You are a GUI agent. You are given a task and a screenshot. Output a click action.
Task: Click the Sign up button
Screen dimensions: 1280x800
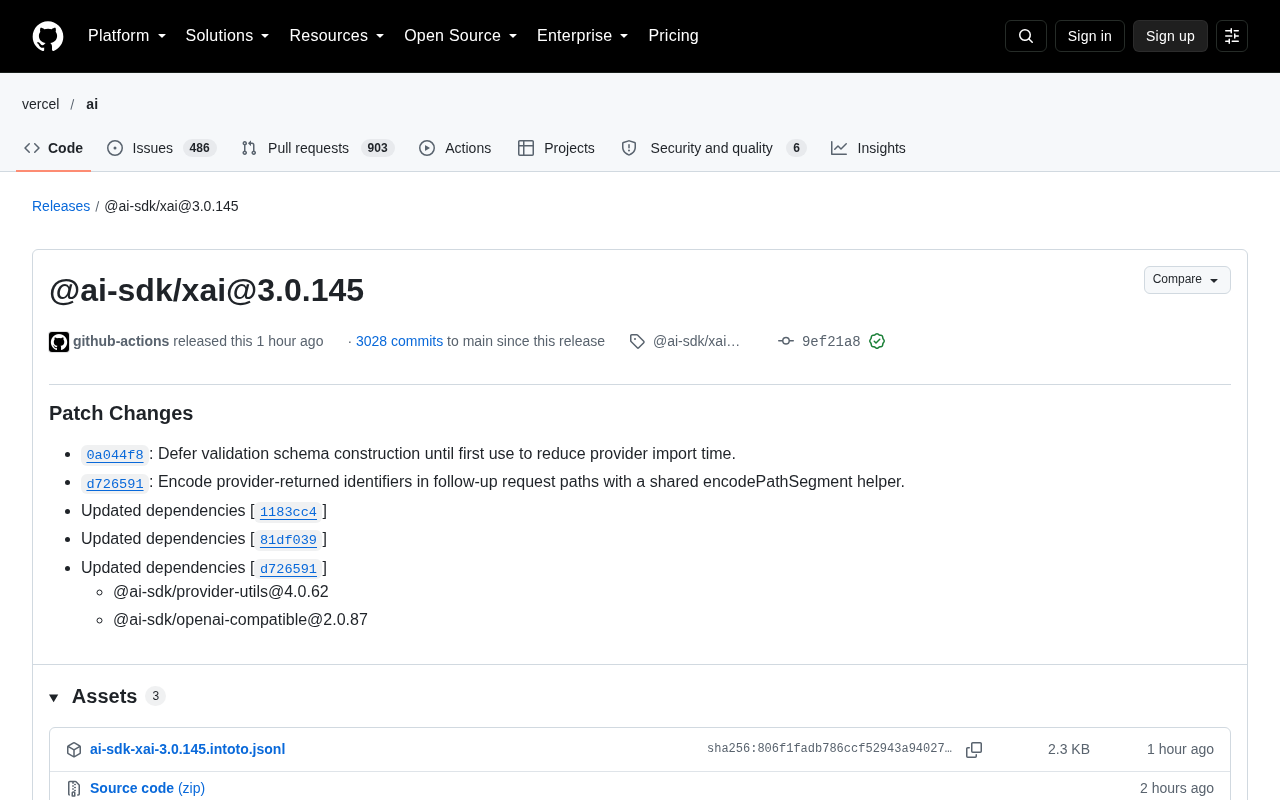pyautogui.click(x=1170, y=36)
